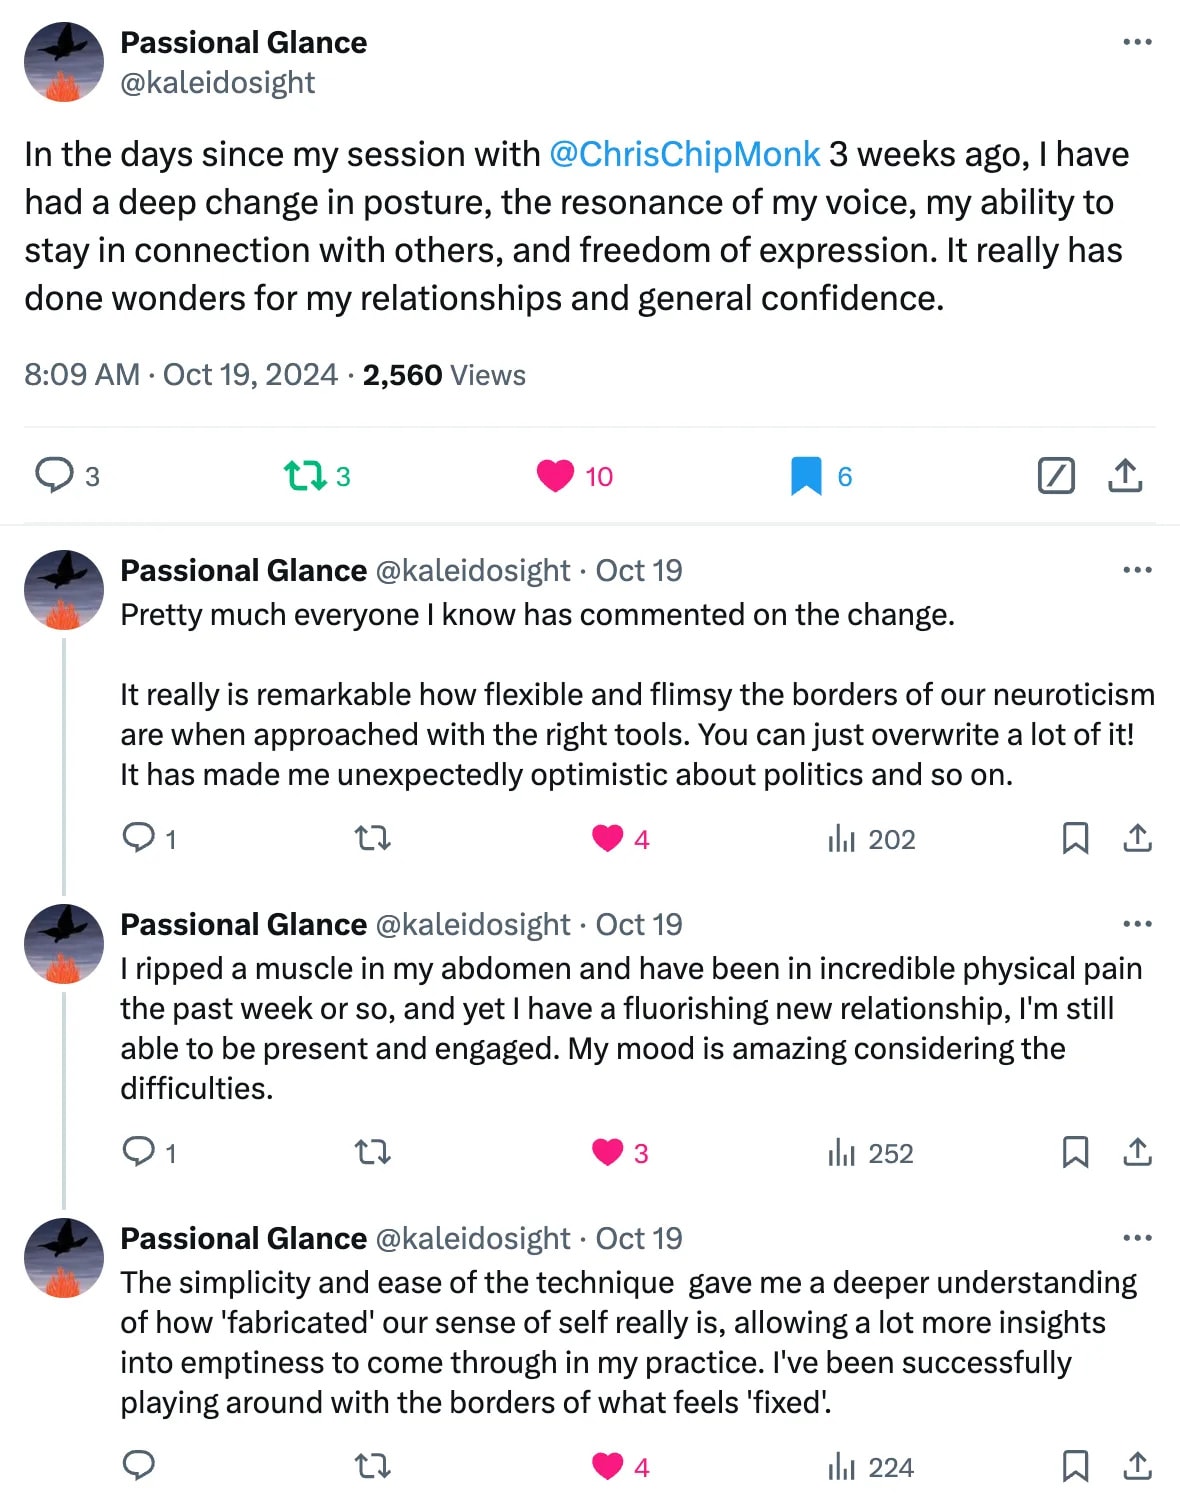1180x1504 pixels.
Task: Repost the 'ripped a muscle' reply
Action: [x=373, y=1153]
